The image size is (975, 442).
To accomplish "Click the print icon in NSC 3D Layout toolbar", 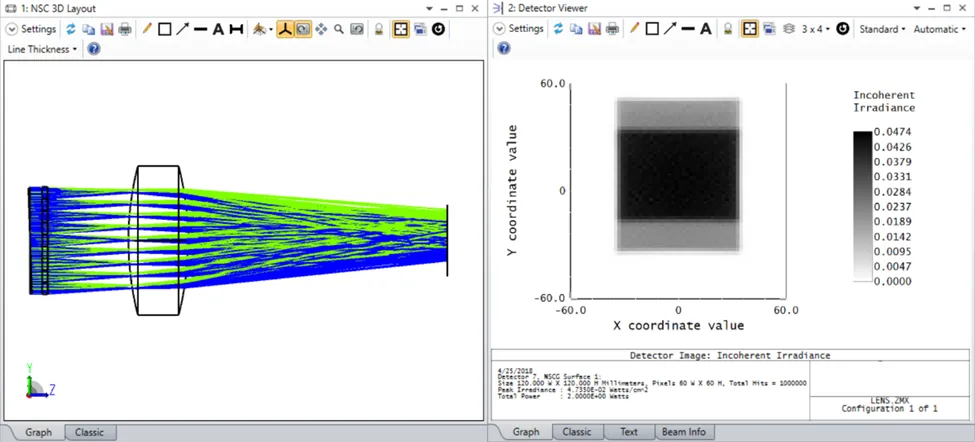I will coord(124,29).
